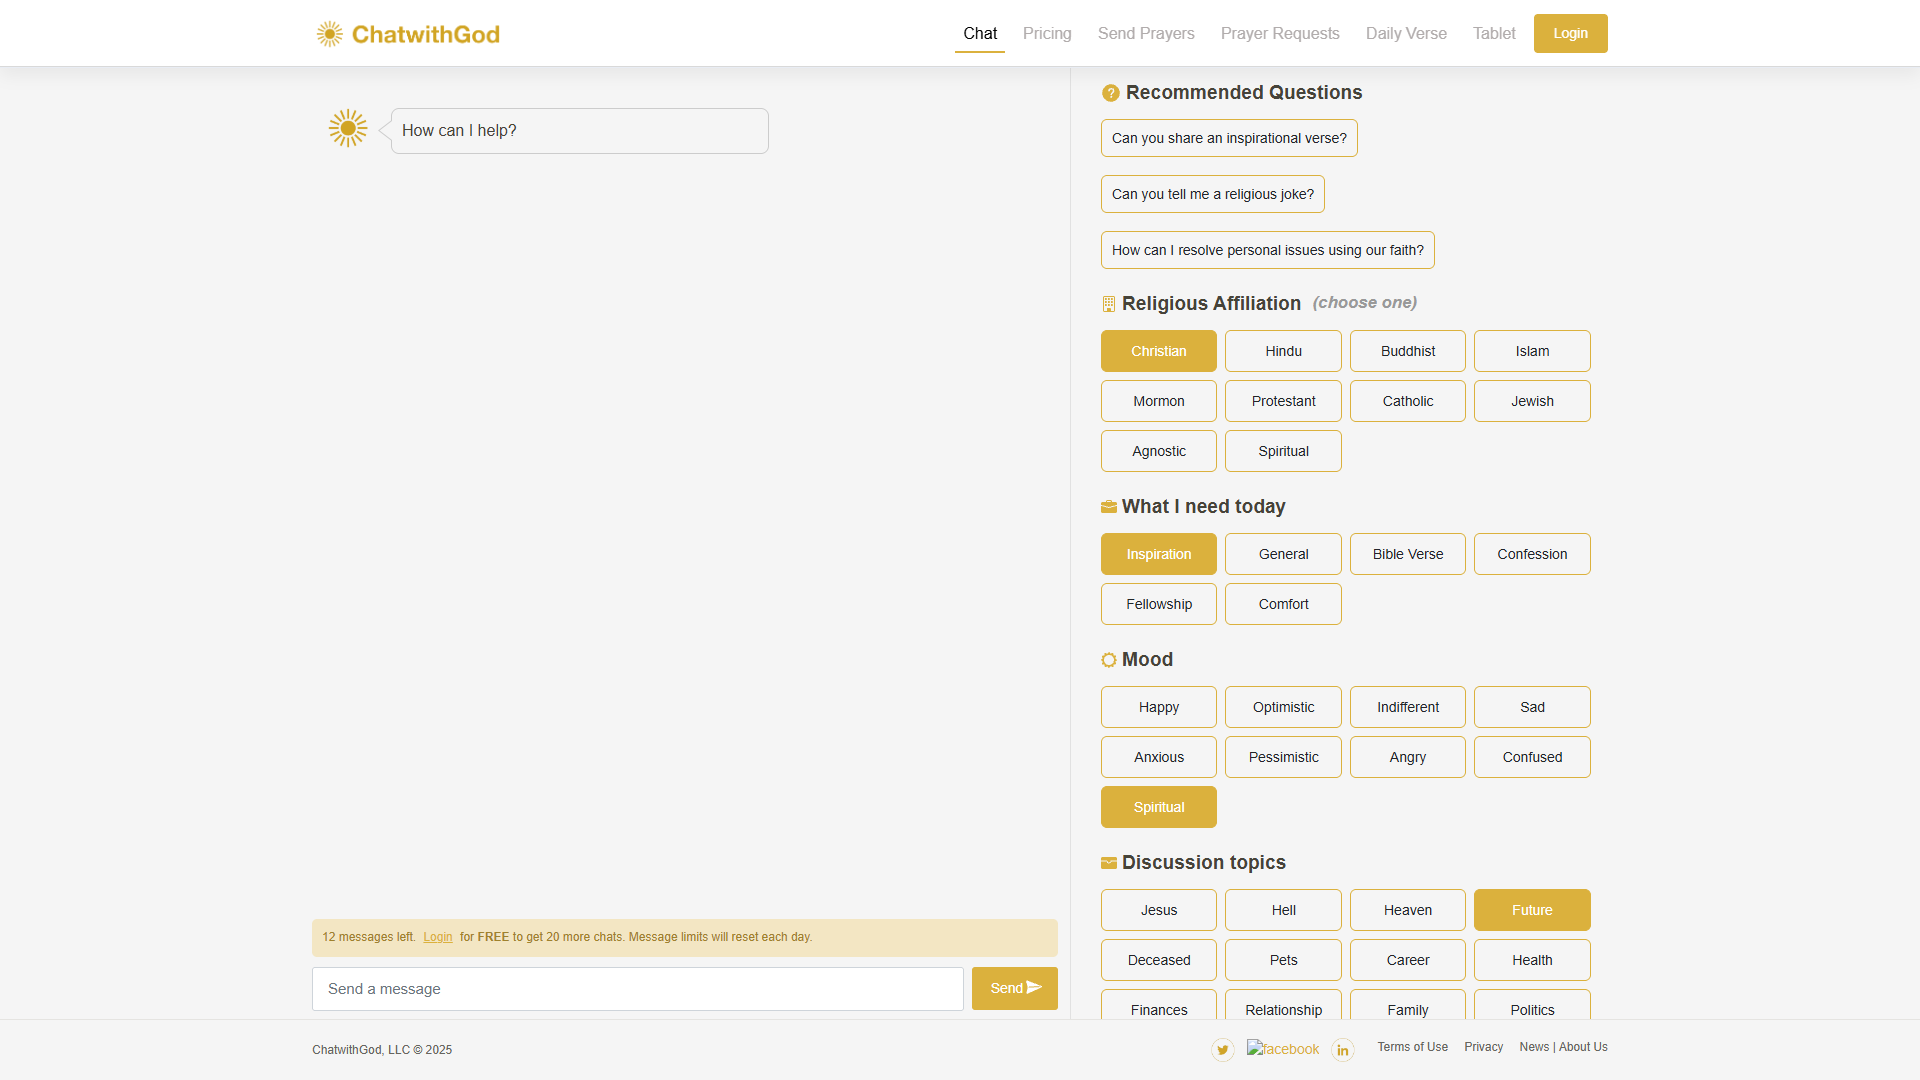
Task: Pick the Hell discussion topic
Action: coord(1283,910)
